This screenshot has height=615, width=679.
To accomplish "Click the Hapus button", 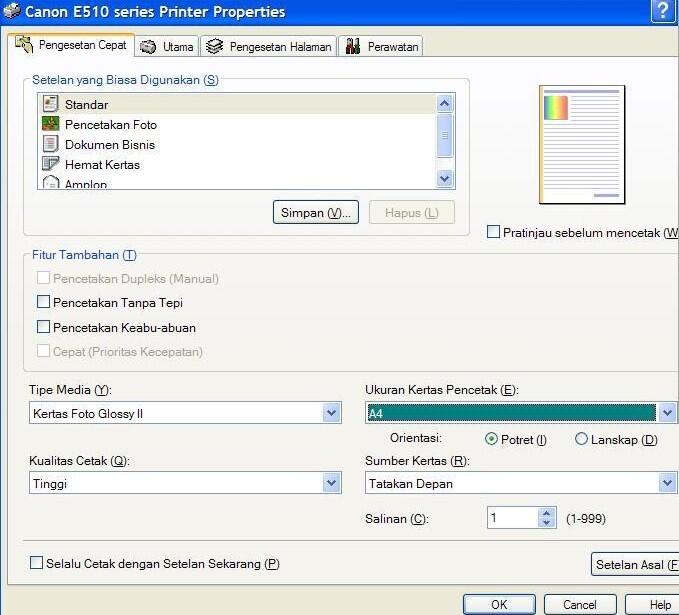I will pos(412,212).
